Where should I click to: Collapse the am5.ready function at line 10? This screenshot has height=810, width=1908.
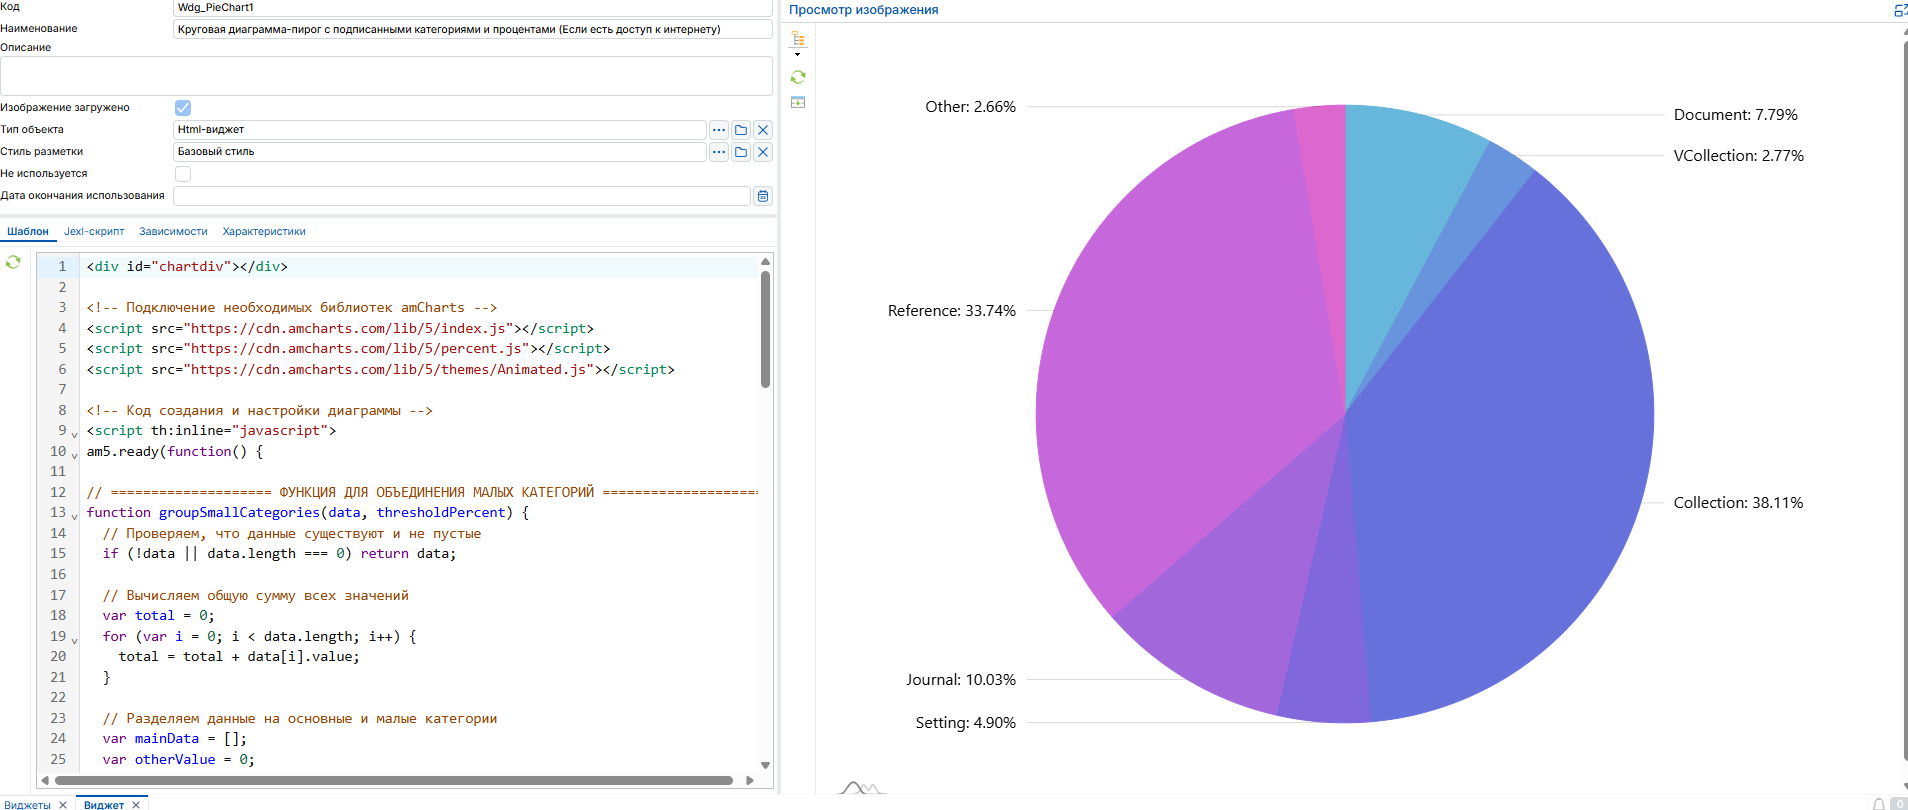[74, 455]
